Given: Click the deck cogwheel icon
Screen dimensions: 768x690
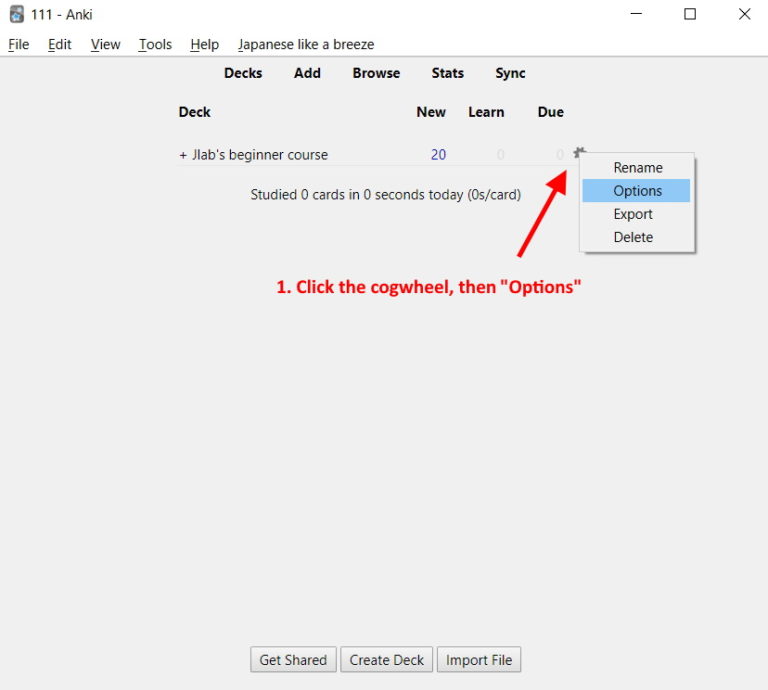Looking at the screenshot, I should tap(578, 153).
